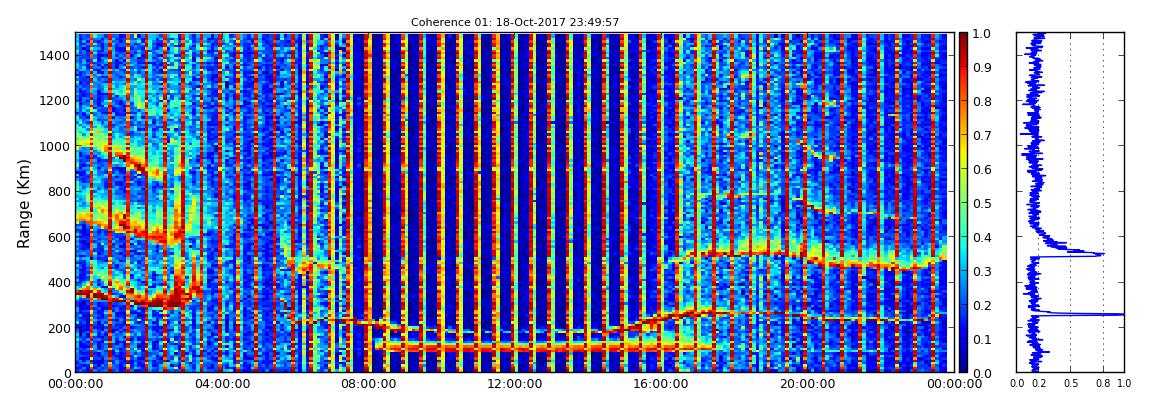
Task: Click the profile plot's 0.8 x-axis label
Action: pyautogui.click(x=1103, y=383)
